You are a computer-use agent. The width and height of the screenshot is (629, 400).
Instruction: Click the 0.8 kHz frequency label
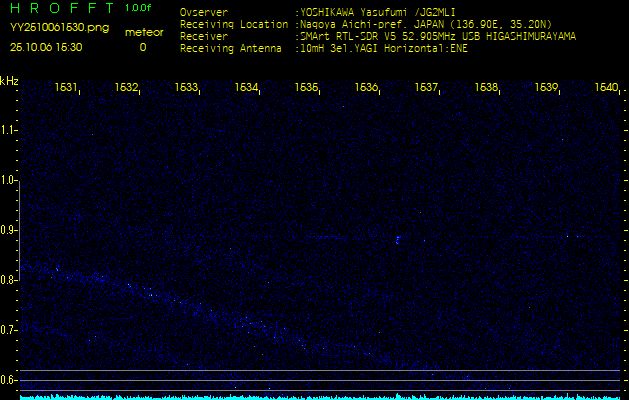click(8, 280)
